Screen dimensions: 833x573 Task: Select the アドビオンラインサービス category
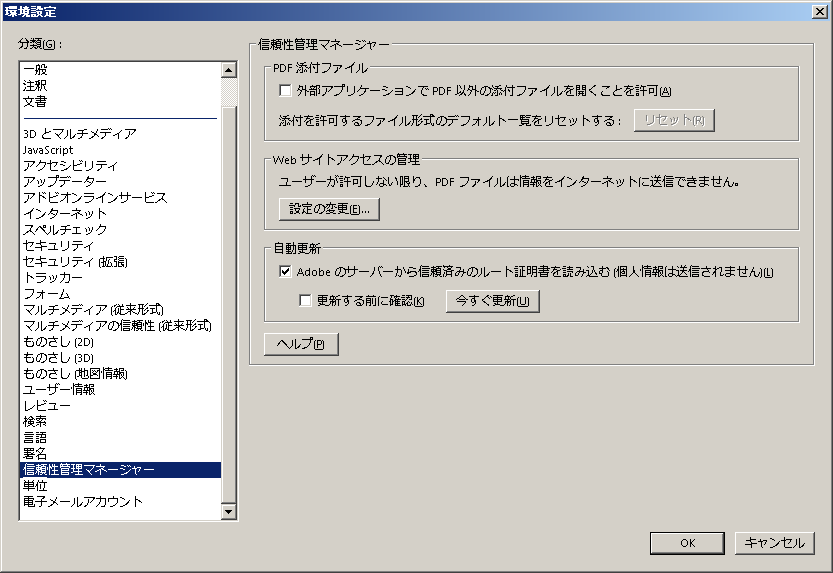[121, 198]
